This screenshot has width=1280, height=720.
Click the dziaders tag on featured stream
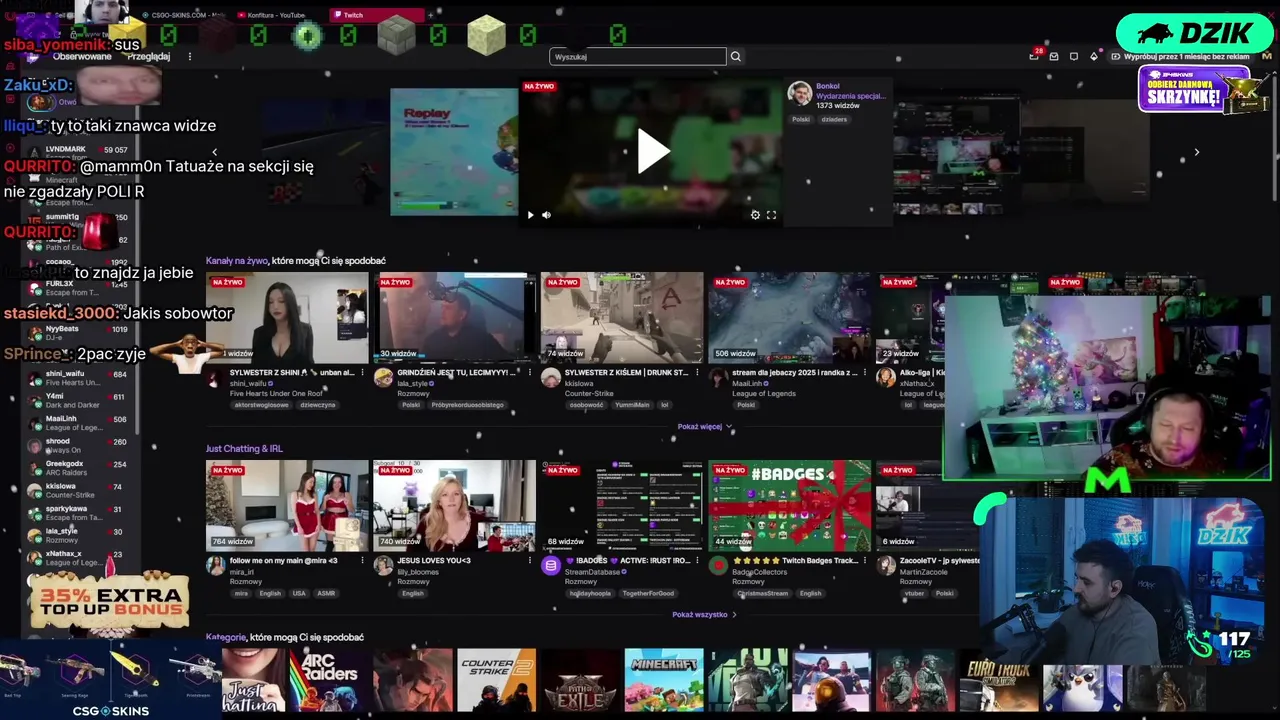pyautogui.click(x=834, y=119)
